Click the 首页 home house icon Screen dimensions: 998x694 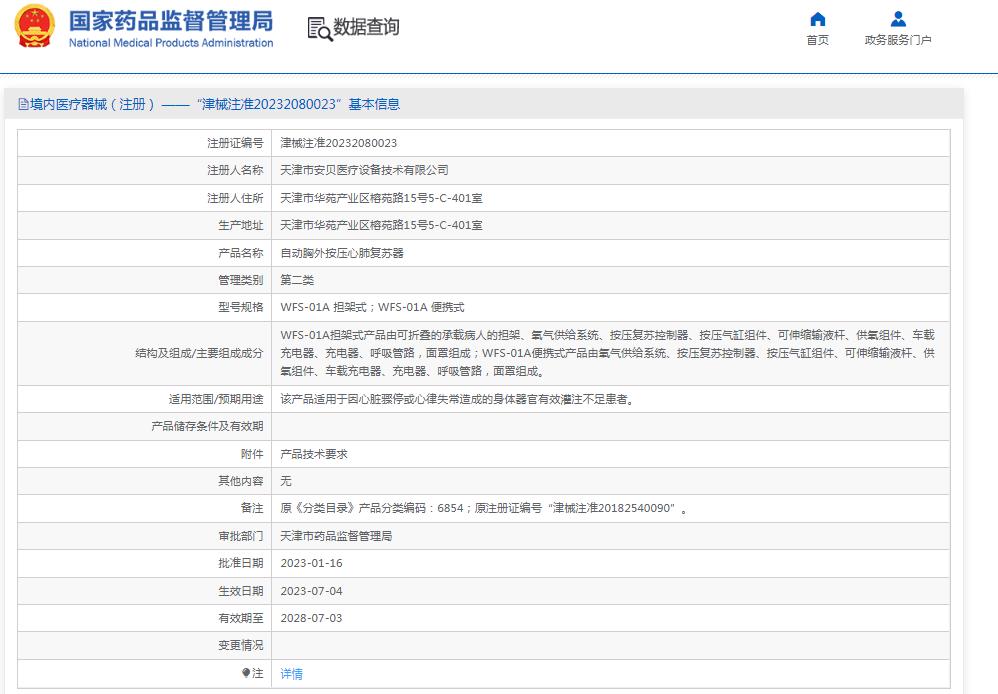point(818,19)
